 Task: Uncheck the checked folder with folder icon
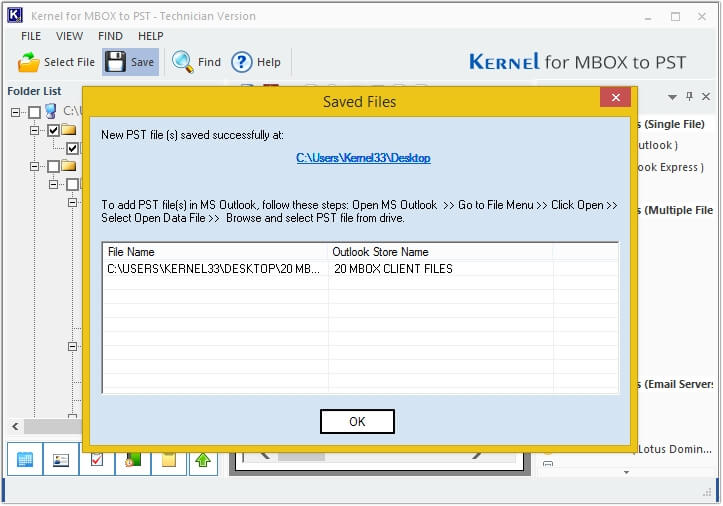(x=53, y=131)
